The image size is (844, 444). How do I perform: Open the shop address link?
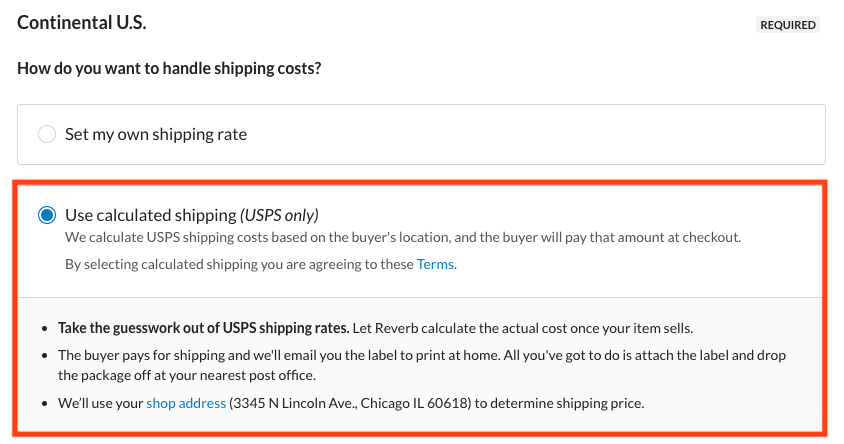click(x=186, y=403)
